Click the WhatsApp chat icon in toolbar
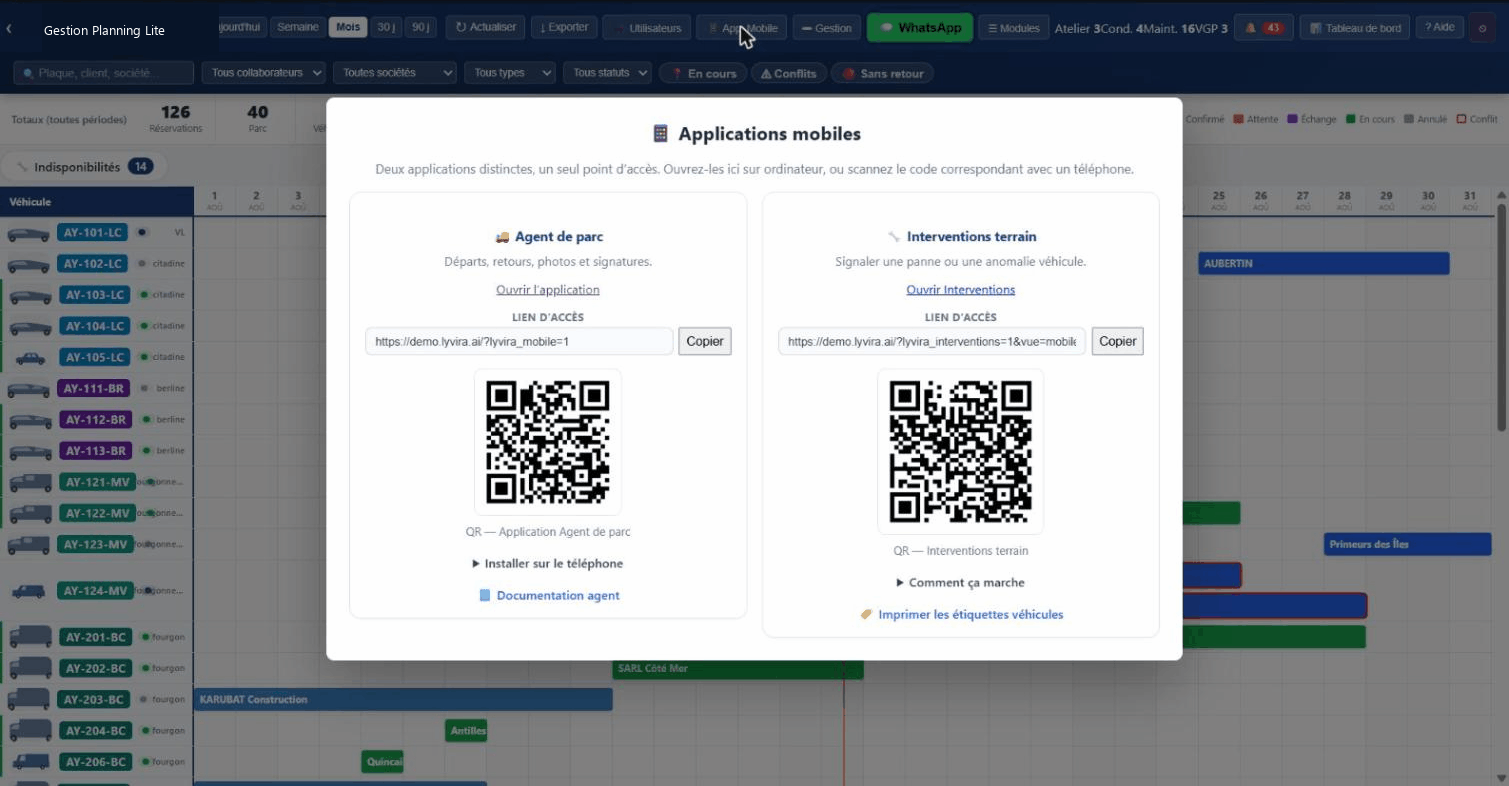 coord(885,28)
